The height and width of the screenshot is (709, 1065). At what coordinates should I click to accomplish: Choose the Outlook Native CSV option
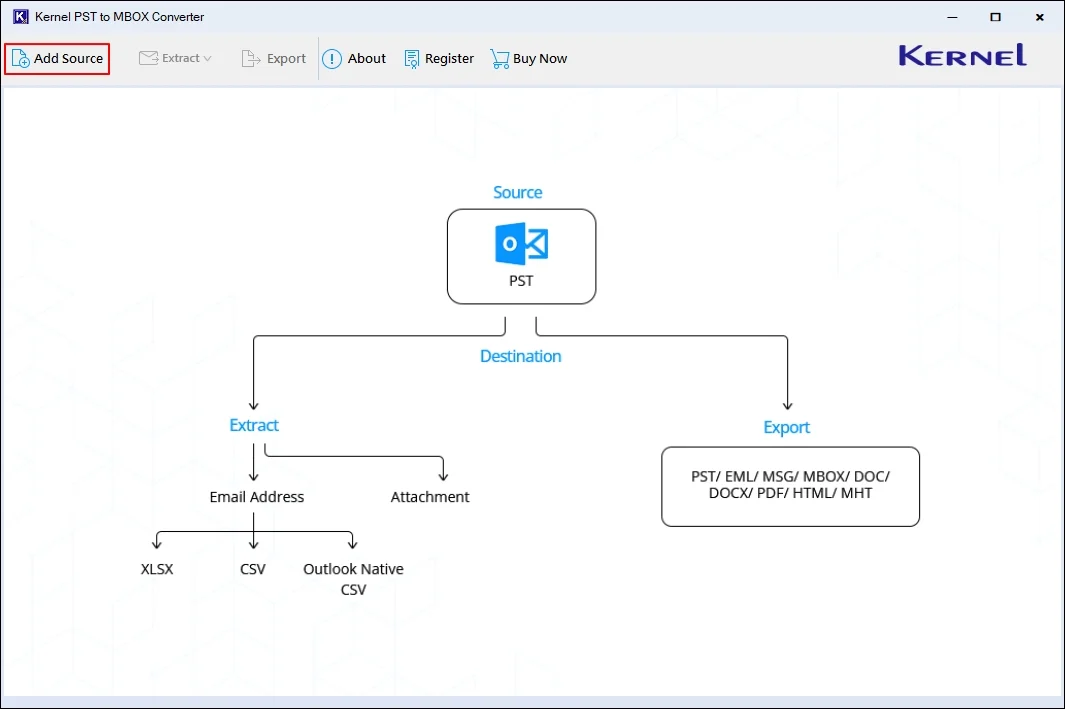[x=353, y=578]
